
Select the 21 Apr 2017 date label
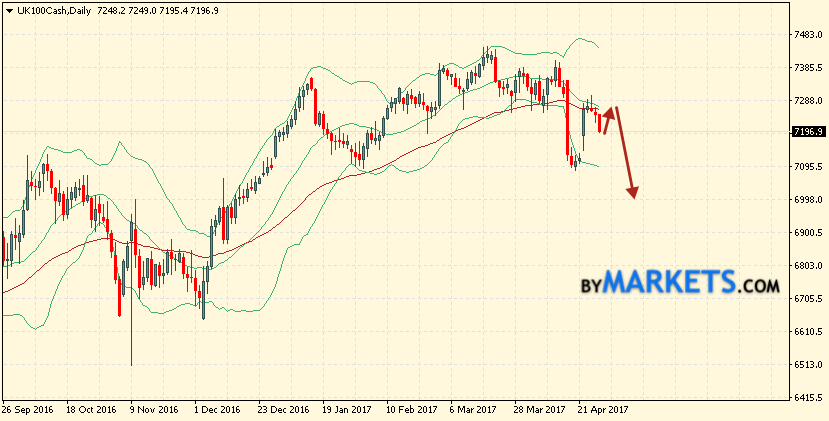click(x=603, y=410)
